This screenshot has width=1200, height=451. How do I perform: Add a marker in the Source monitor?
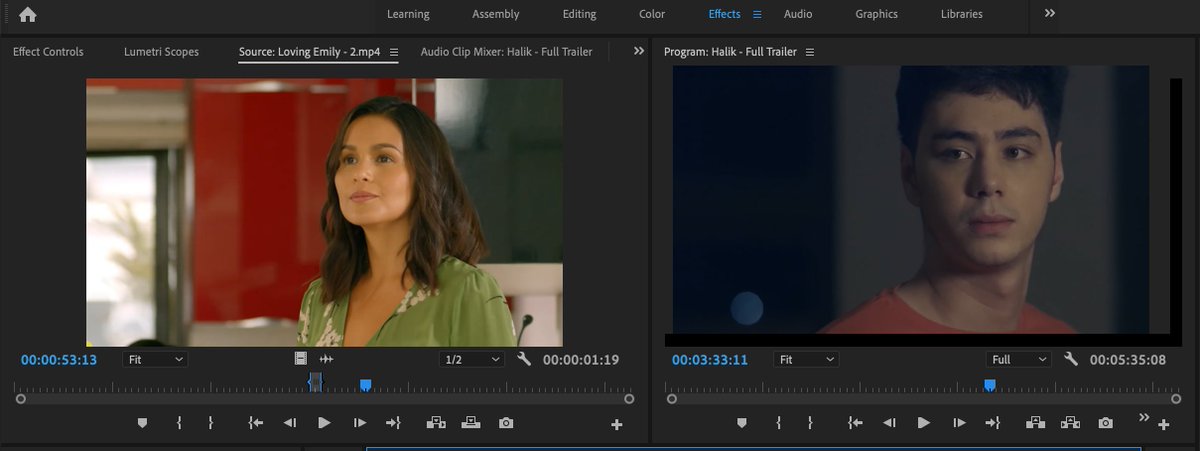point(142,423)
